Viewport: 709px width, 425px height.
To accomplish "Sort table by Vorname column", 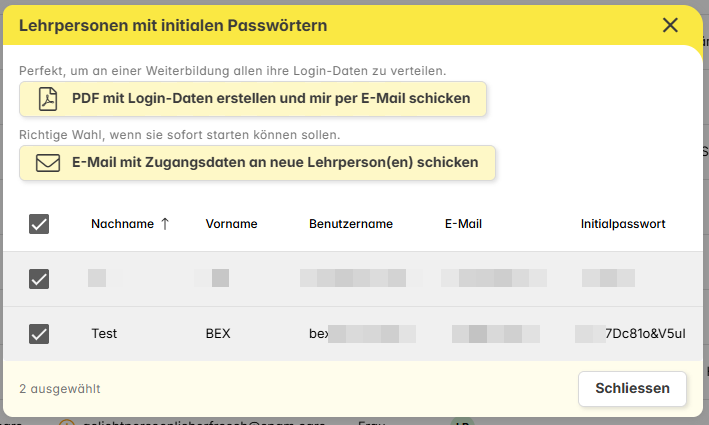I will click(231, 224).
